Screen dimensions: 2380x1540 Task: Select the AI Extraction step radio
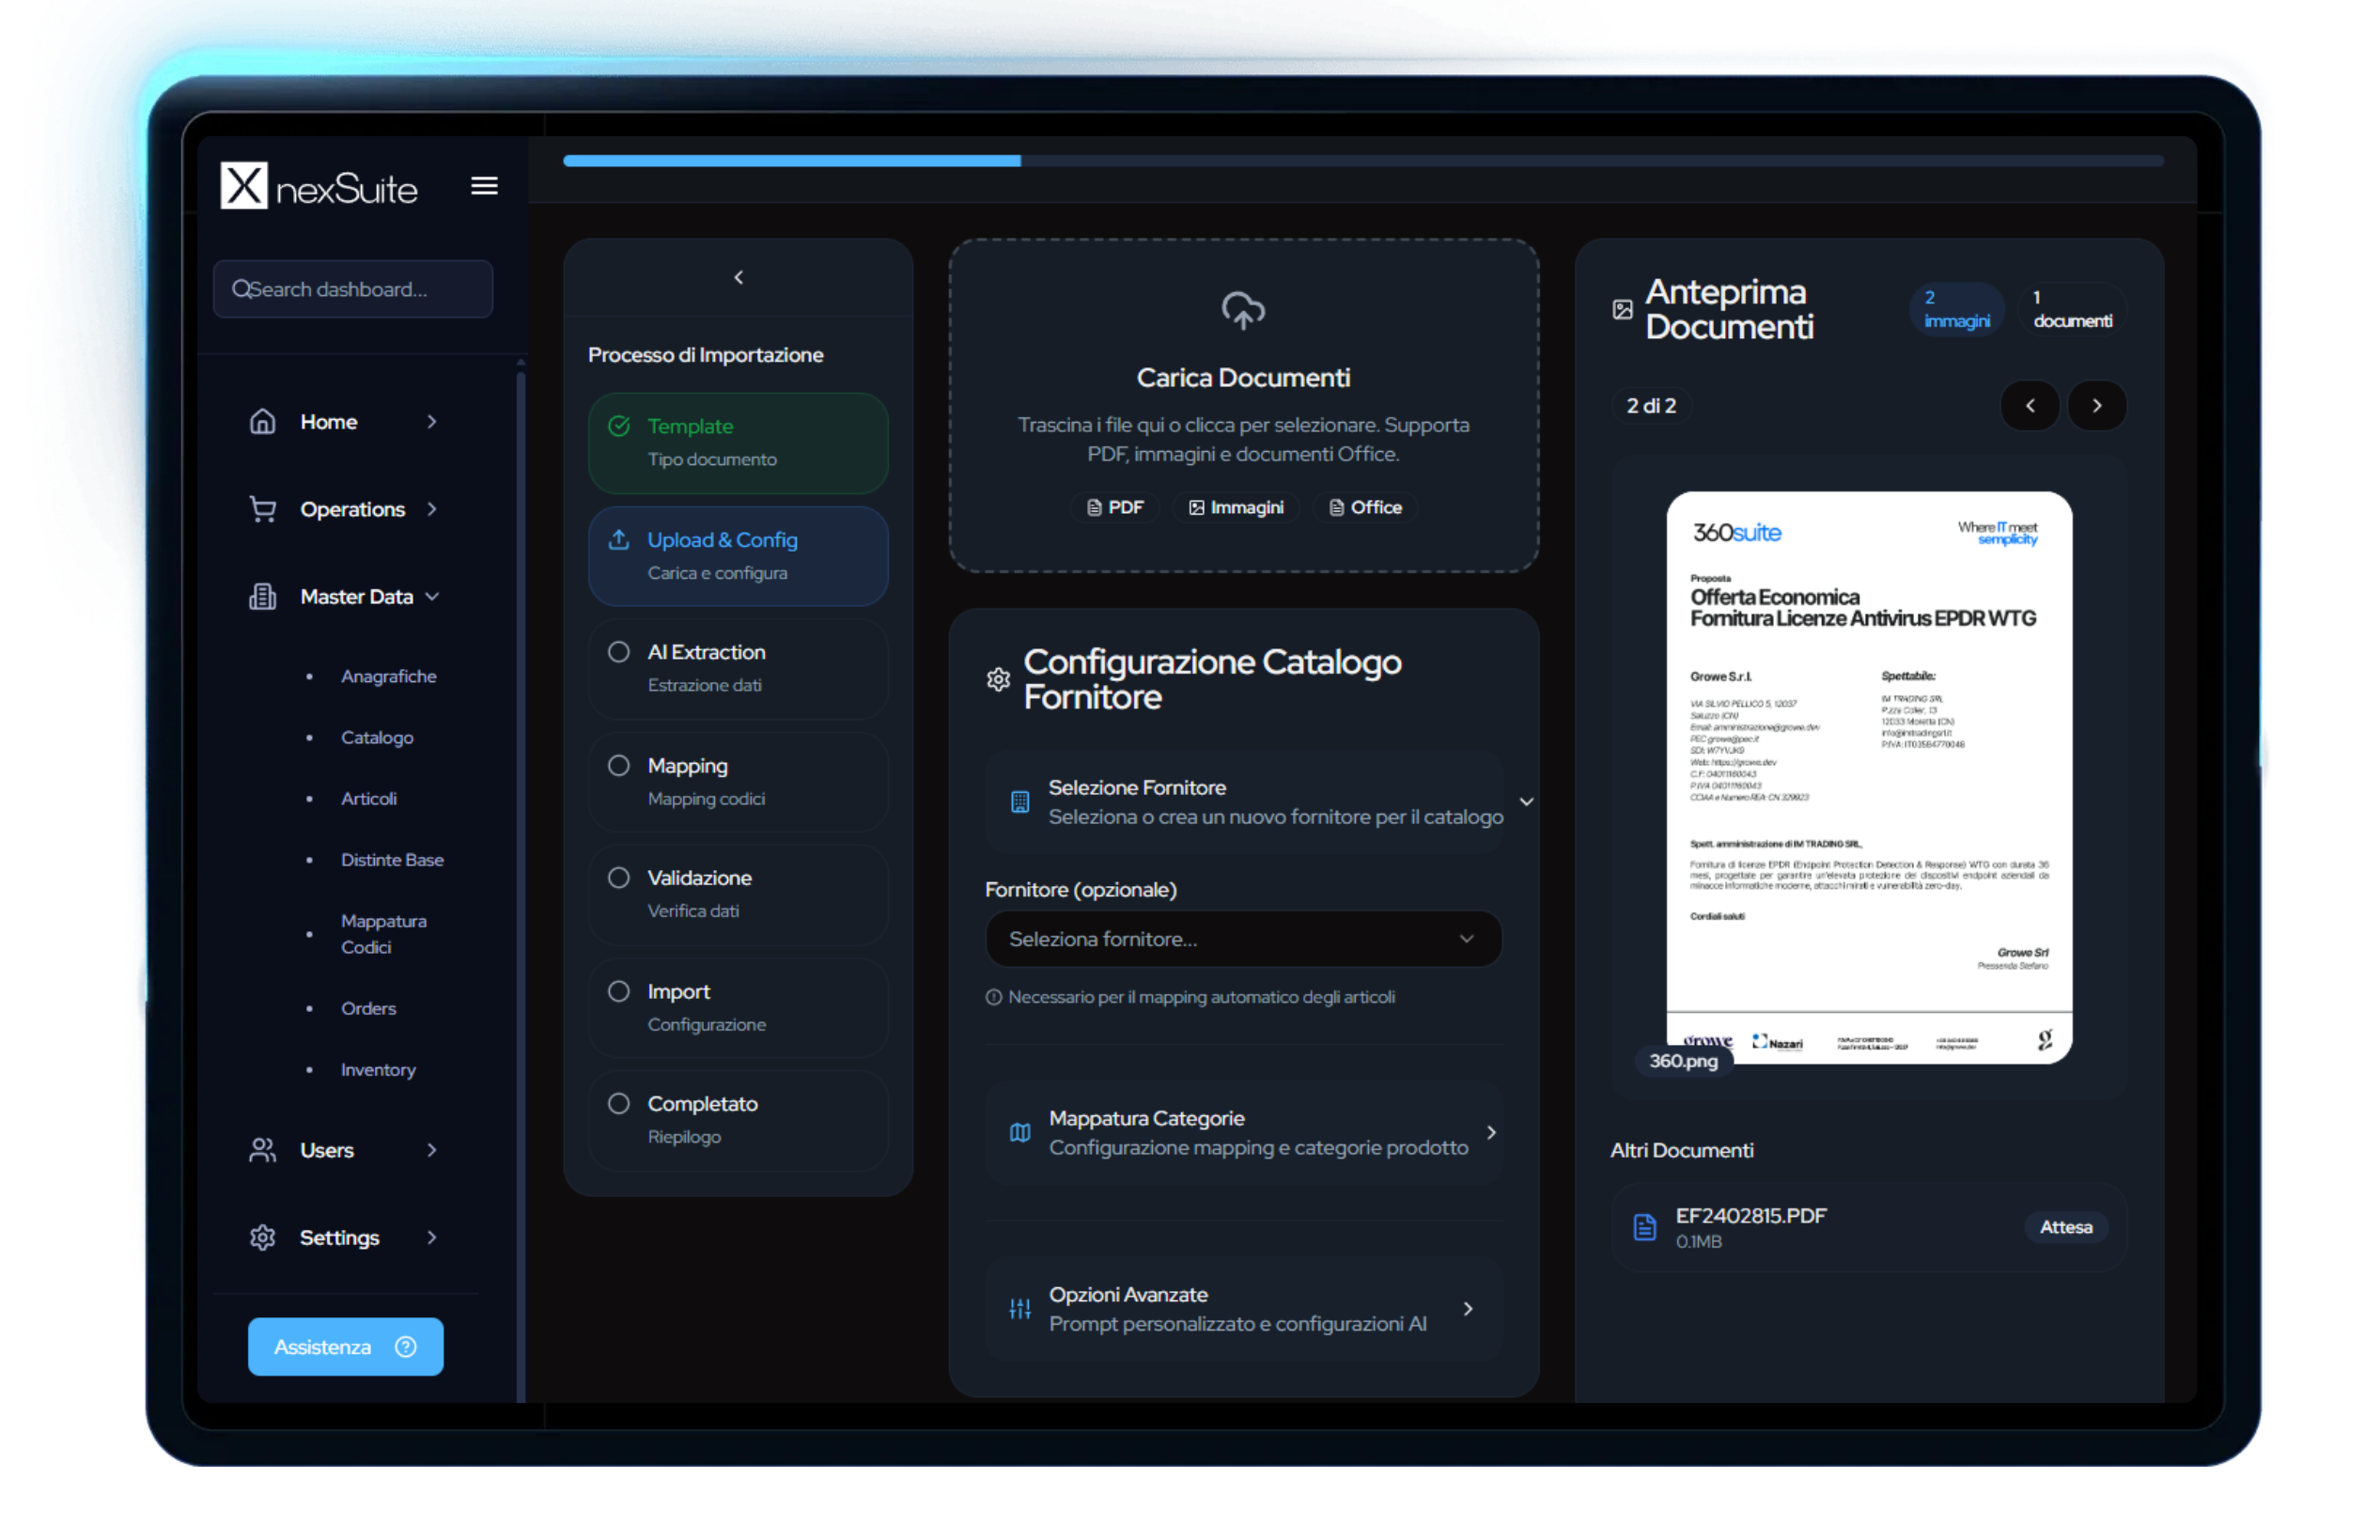click(619, 652)
